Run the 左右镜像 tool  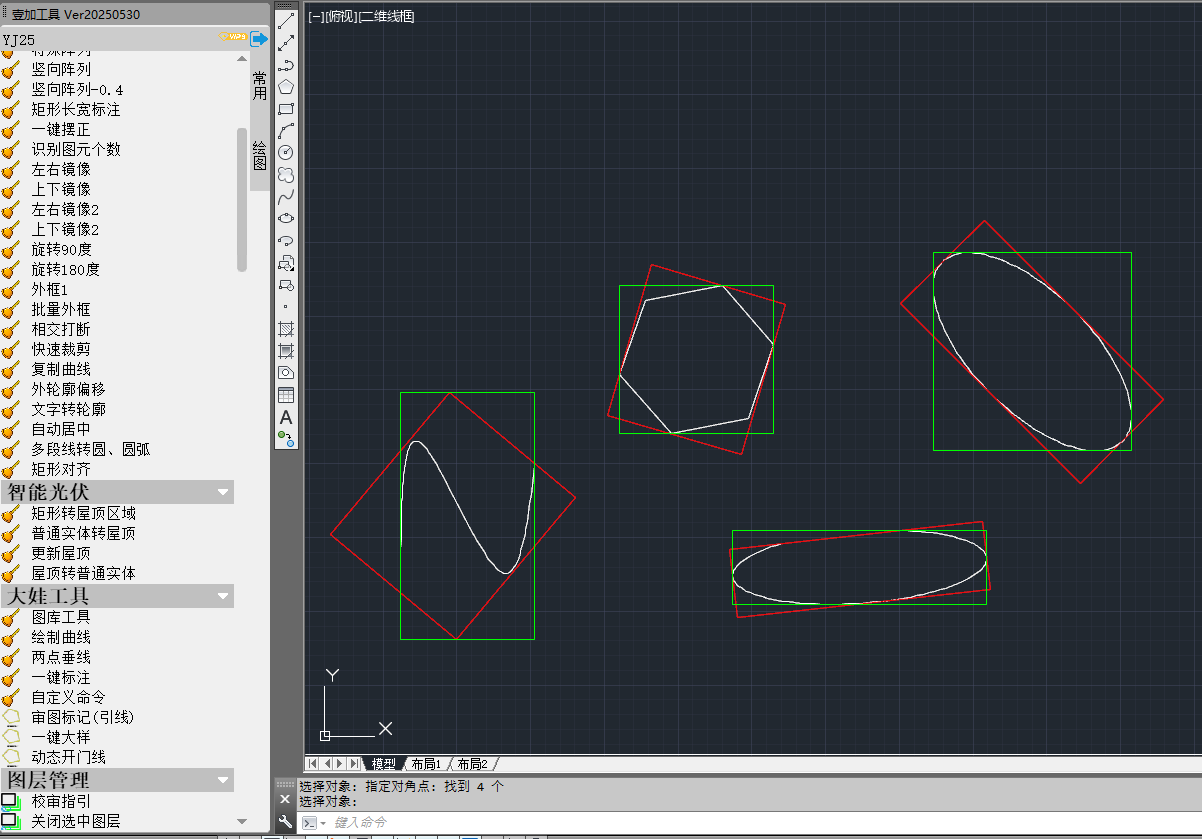61,169
